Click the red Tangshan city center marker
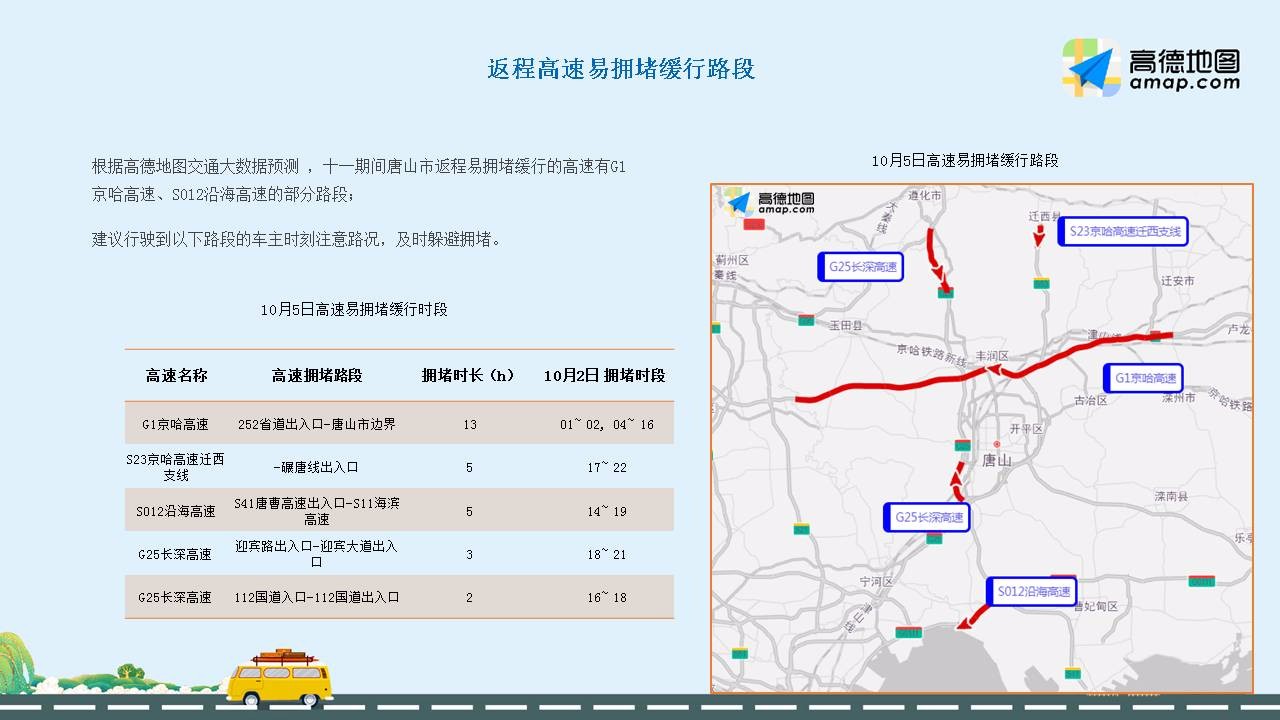The height and width of the screenshot is (720, 1280). (996, 444)
